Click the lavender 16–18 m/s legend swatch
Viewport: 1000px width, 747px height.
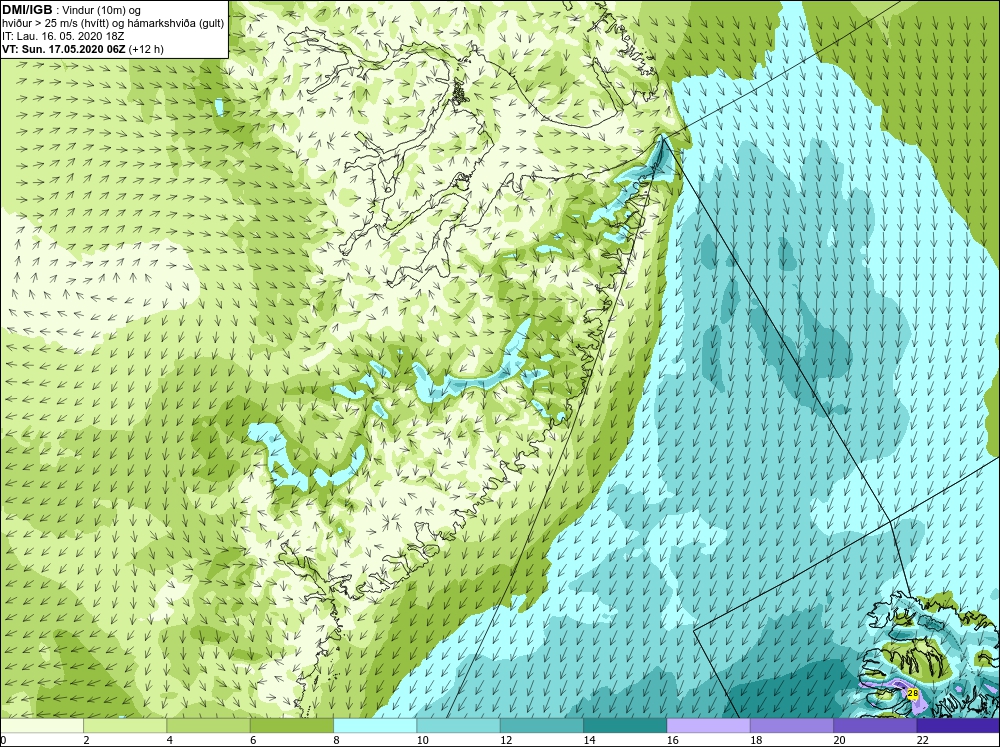pos(709,726)
